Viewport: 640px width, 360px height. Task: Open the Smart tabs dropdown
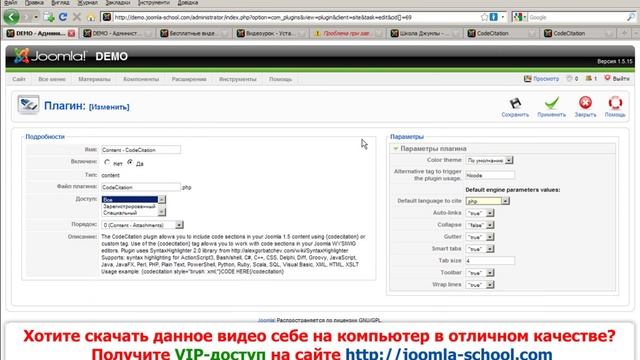coord(480,249)
